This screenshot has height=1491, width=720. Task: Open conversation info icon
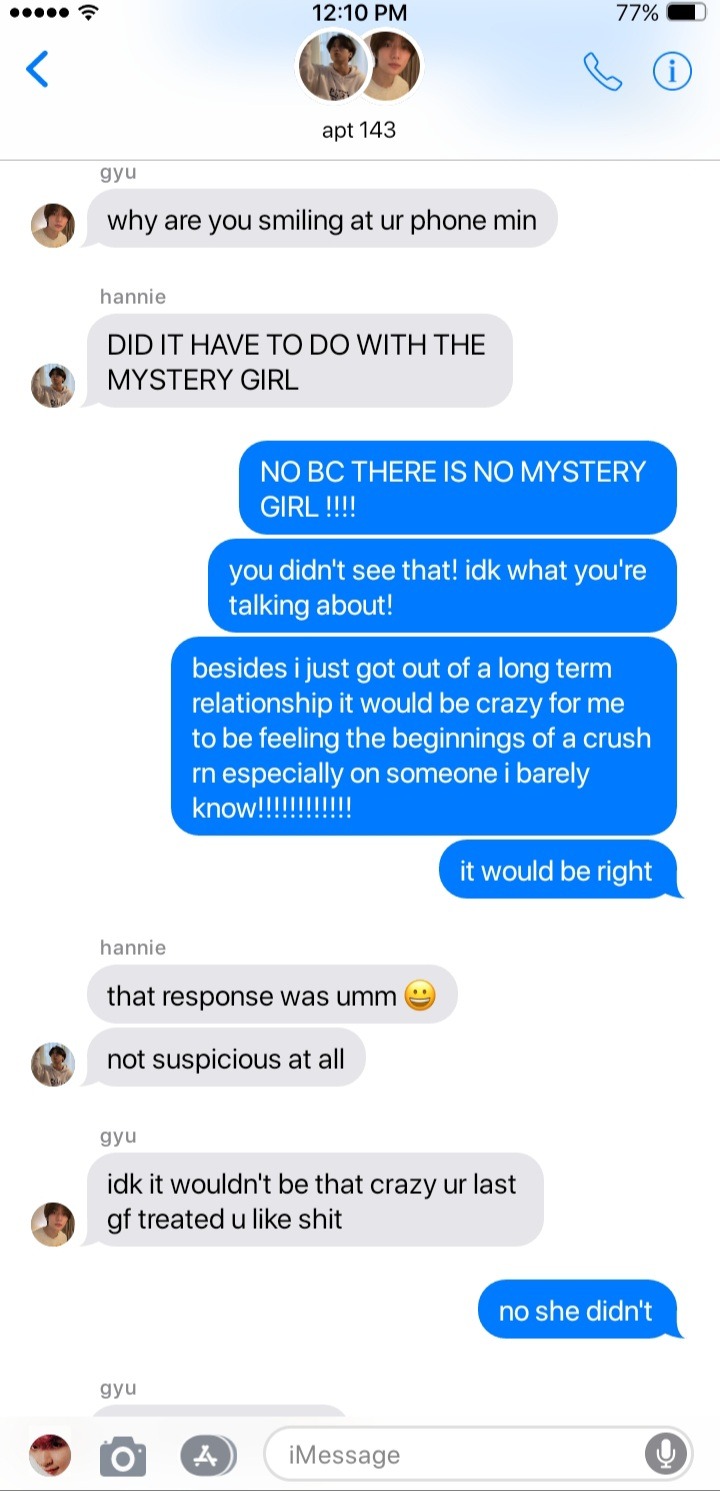click(x=672, y=71)
